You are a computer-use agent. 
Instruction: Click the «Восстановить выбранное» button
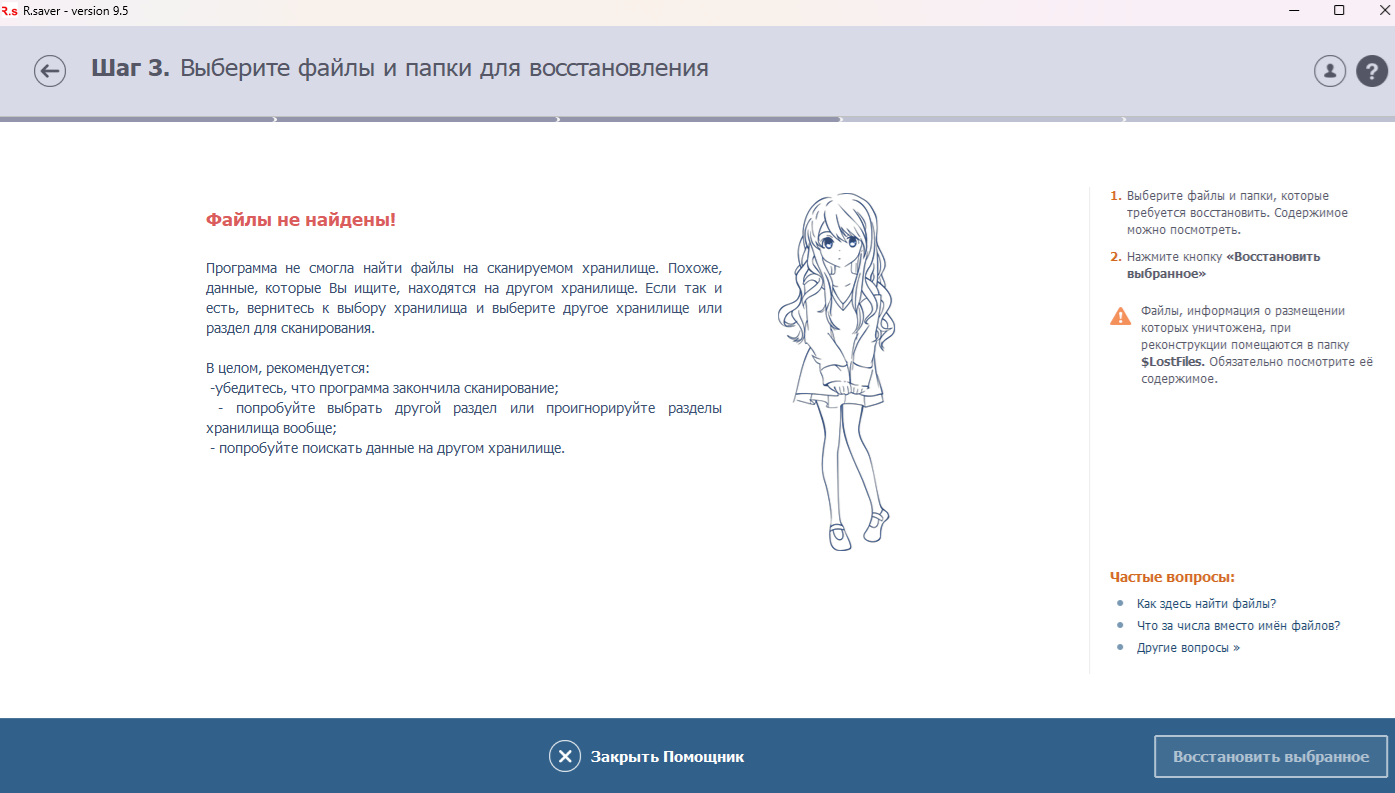point(1271,757)
